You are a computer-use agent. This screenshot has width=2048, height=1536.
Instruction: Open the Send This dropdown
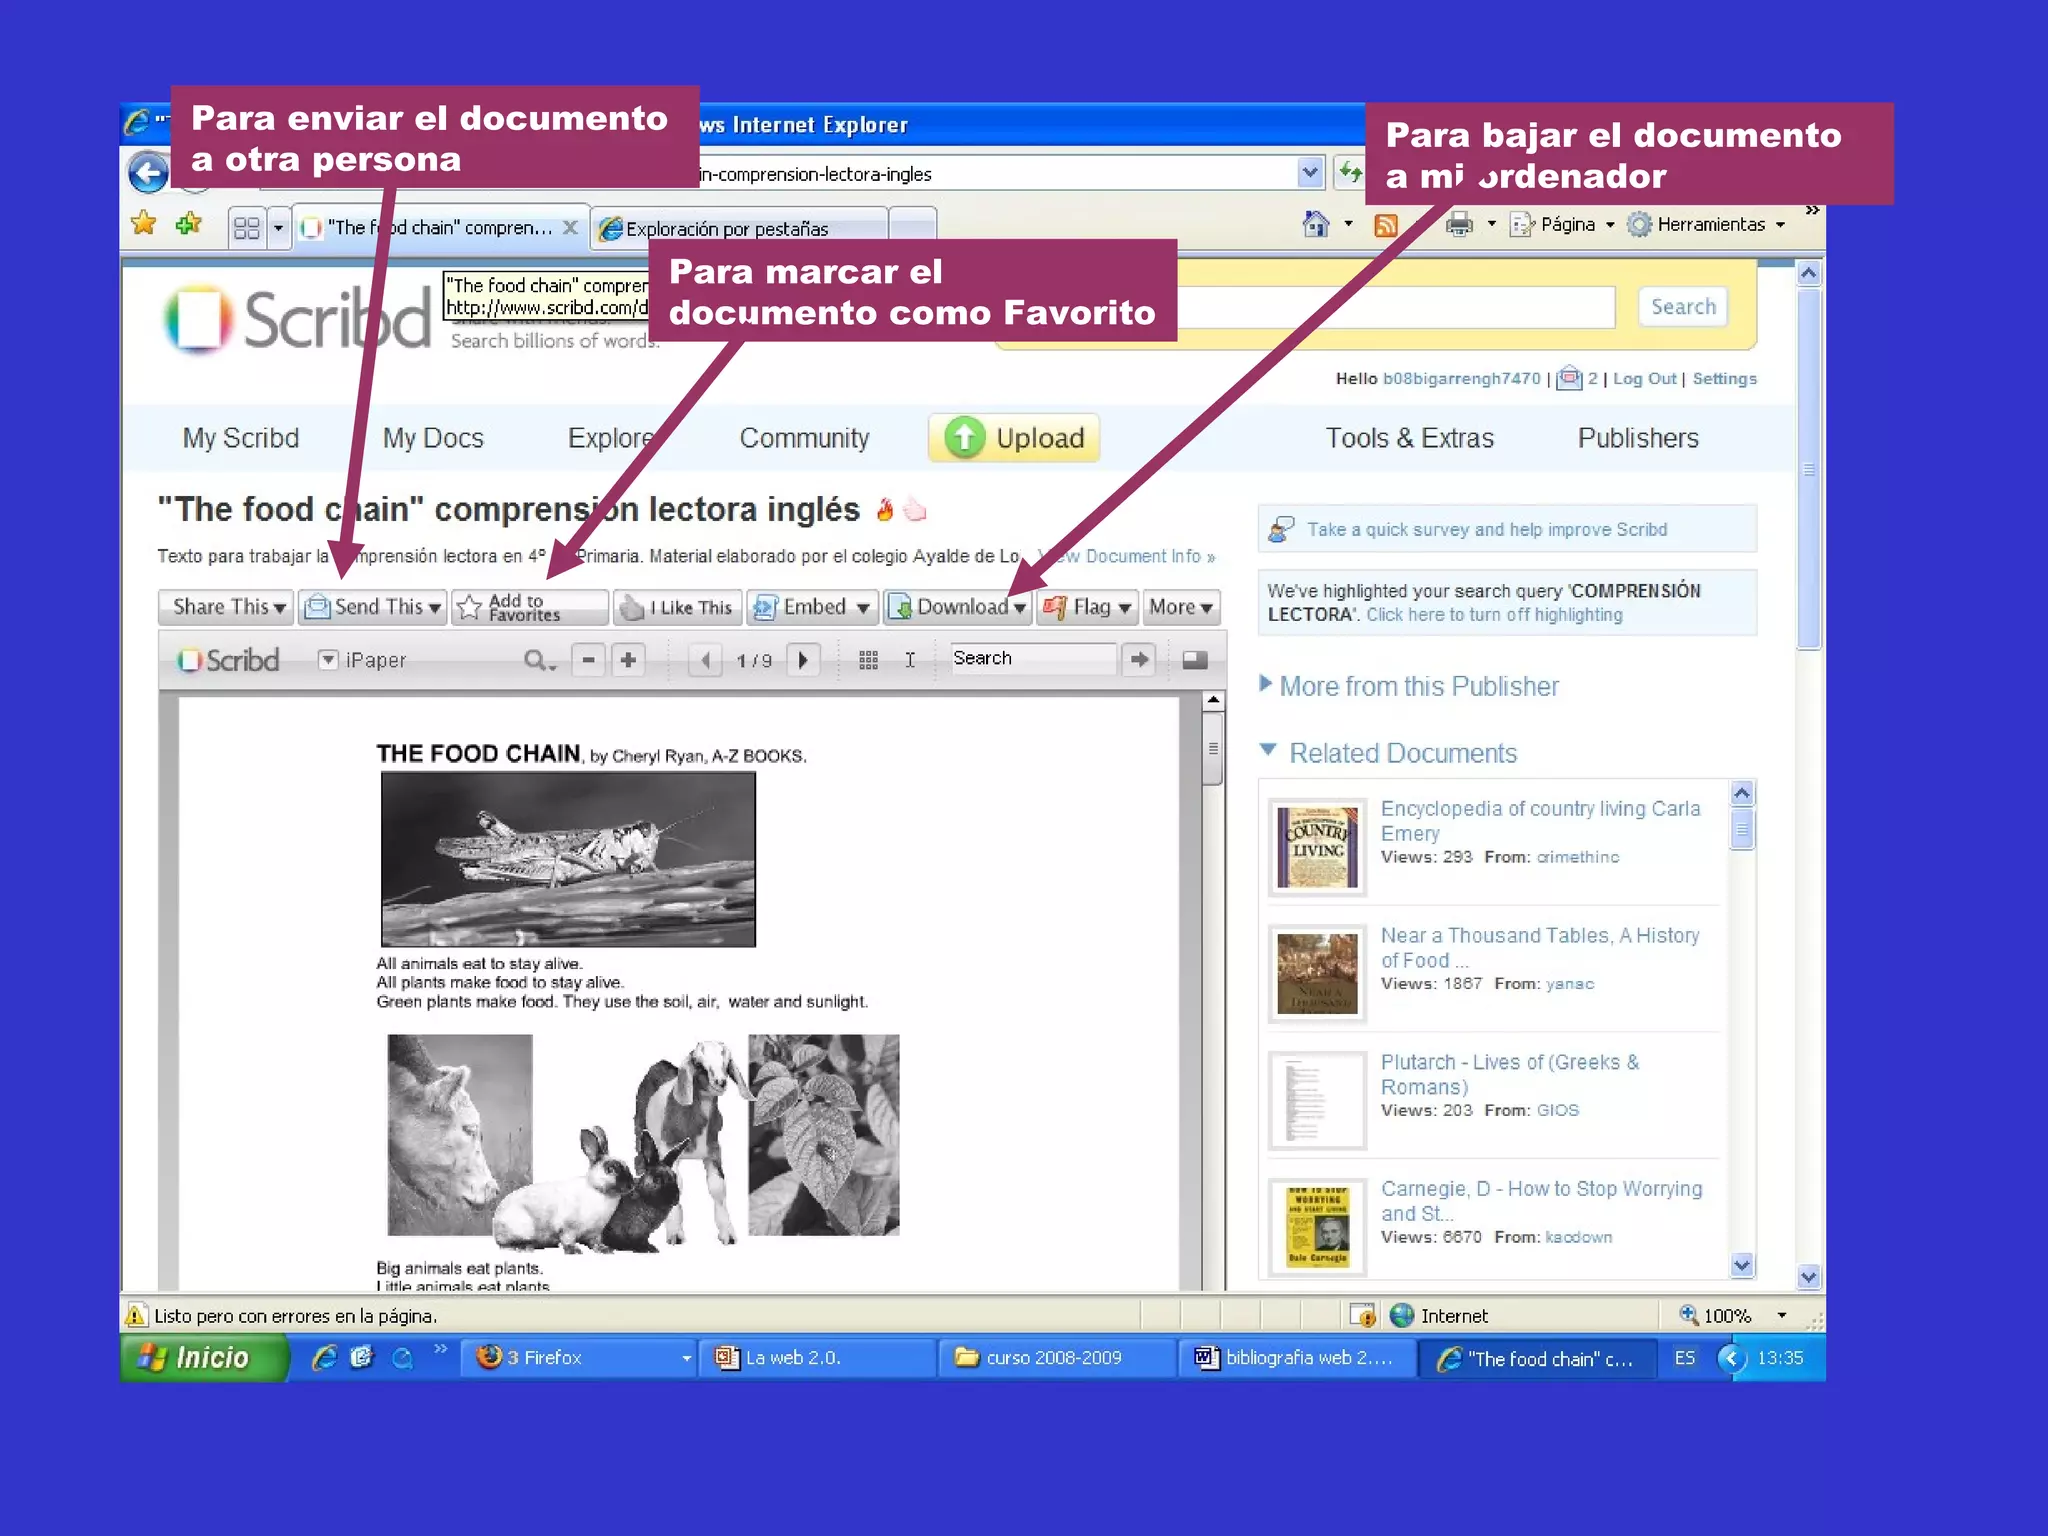373,607
